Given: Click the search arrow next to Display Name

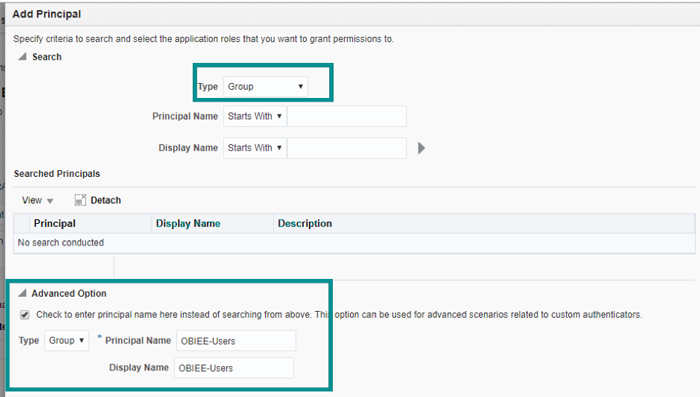Looking at the screenshot, I should (x=421, y=148).
